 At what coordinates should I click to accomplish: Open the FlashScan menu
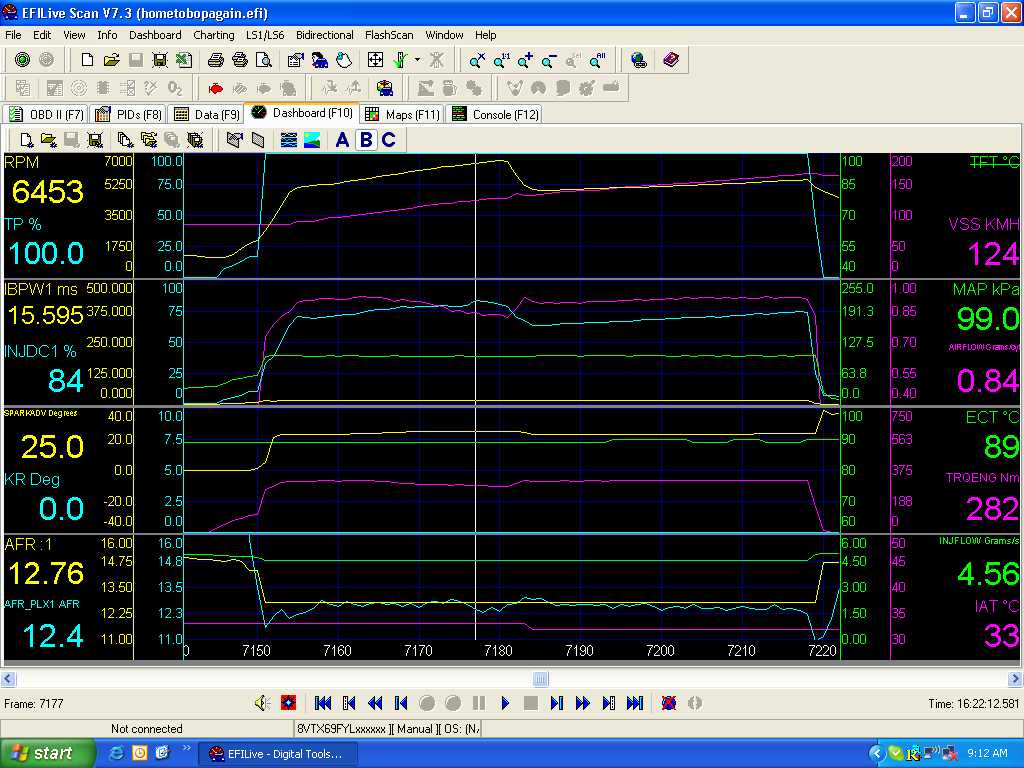[x=389, y=35]
